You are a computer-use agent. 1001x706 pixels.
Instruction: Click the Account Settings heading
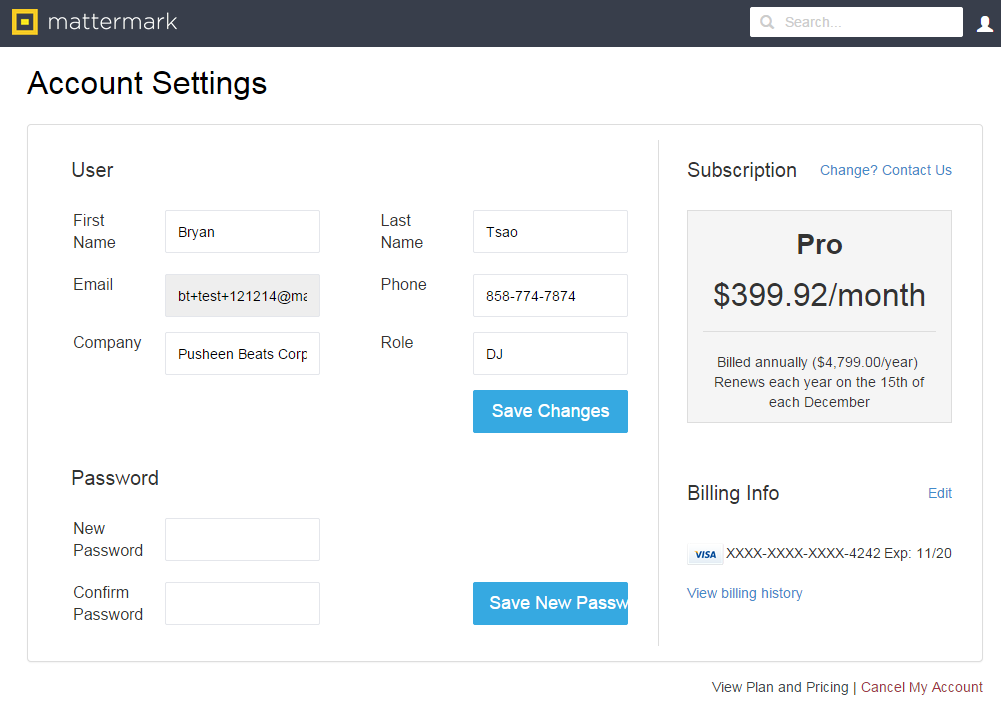point(147,84)
